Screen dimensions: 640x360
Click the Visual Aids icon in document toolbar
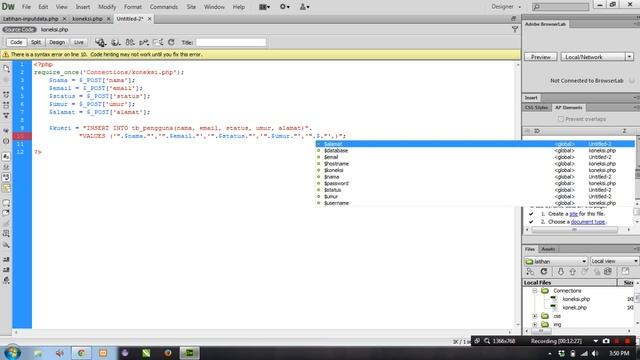(158, 42)
